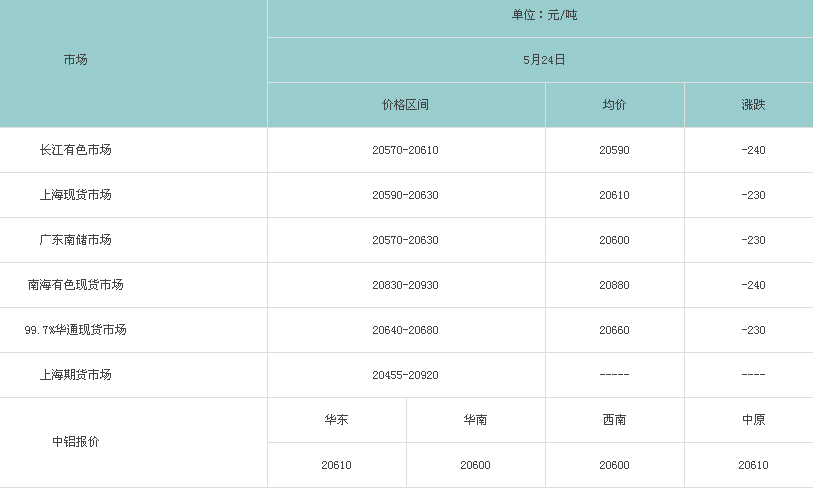
Task: Select average price 20590
Action: click(614, 150)
